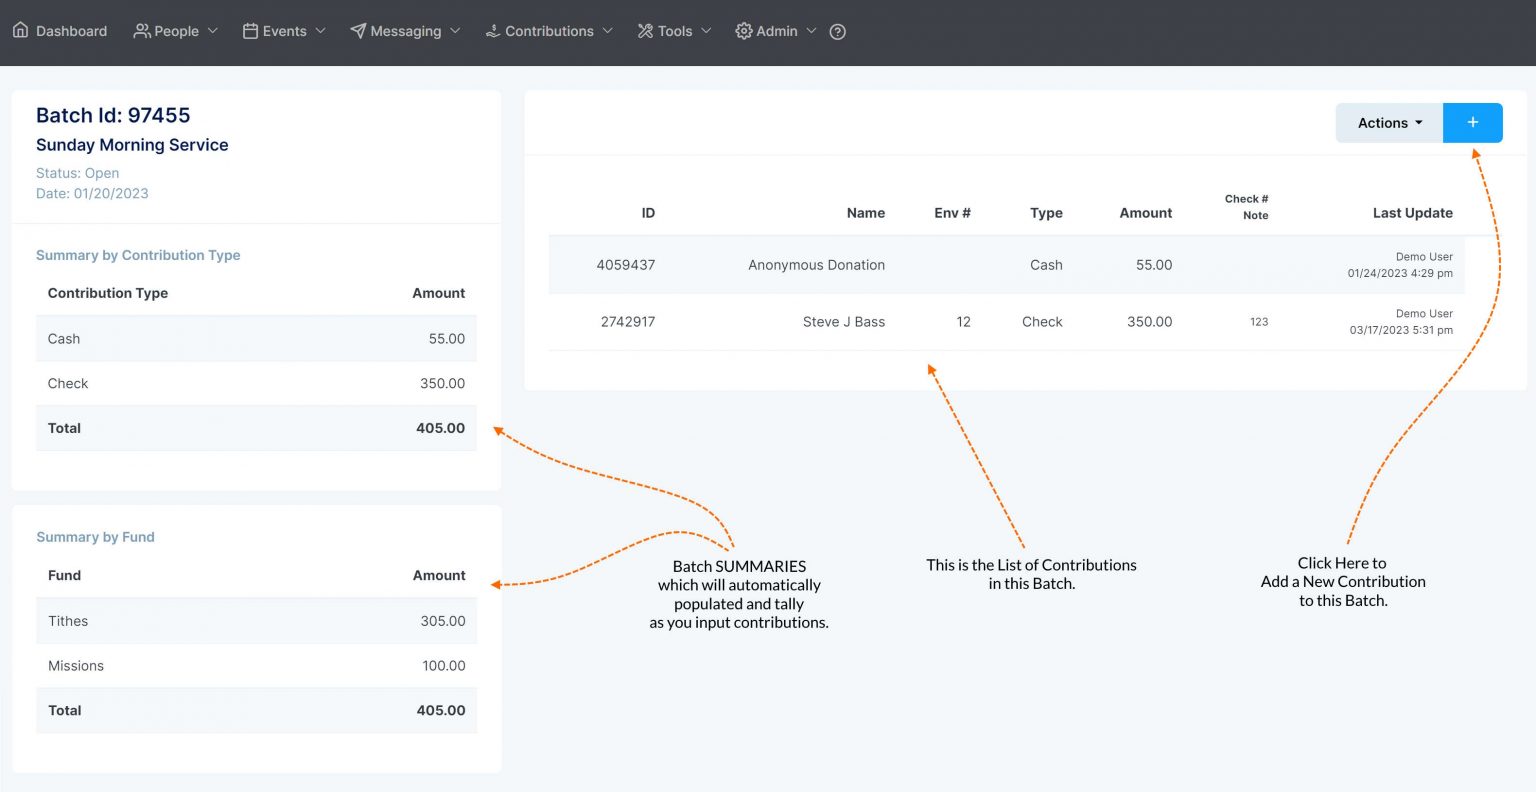
Task: Click the Name column header
Action: pos(866,213)
